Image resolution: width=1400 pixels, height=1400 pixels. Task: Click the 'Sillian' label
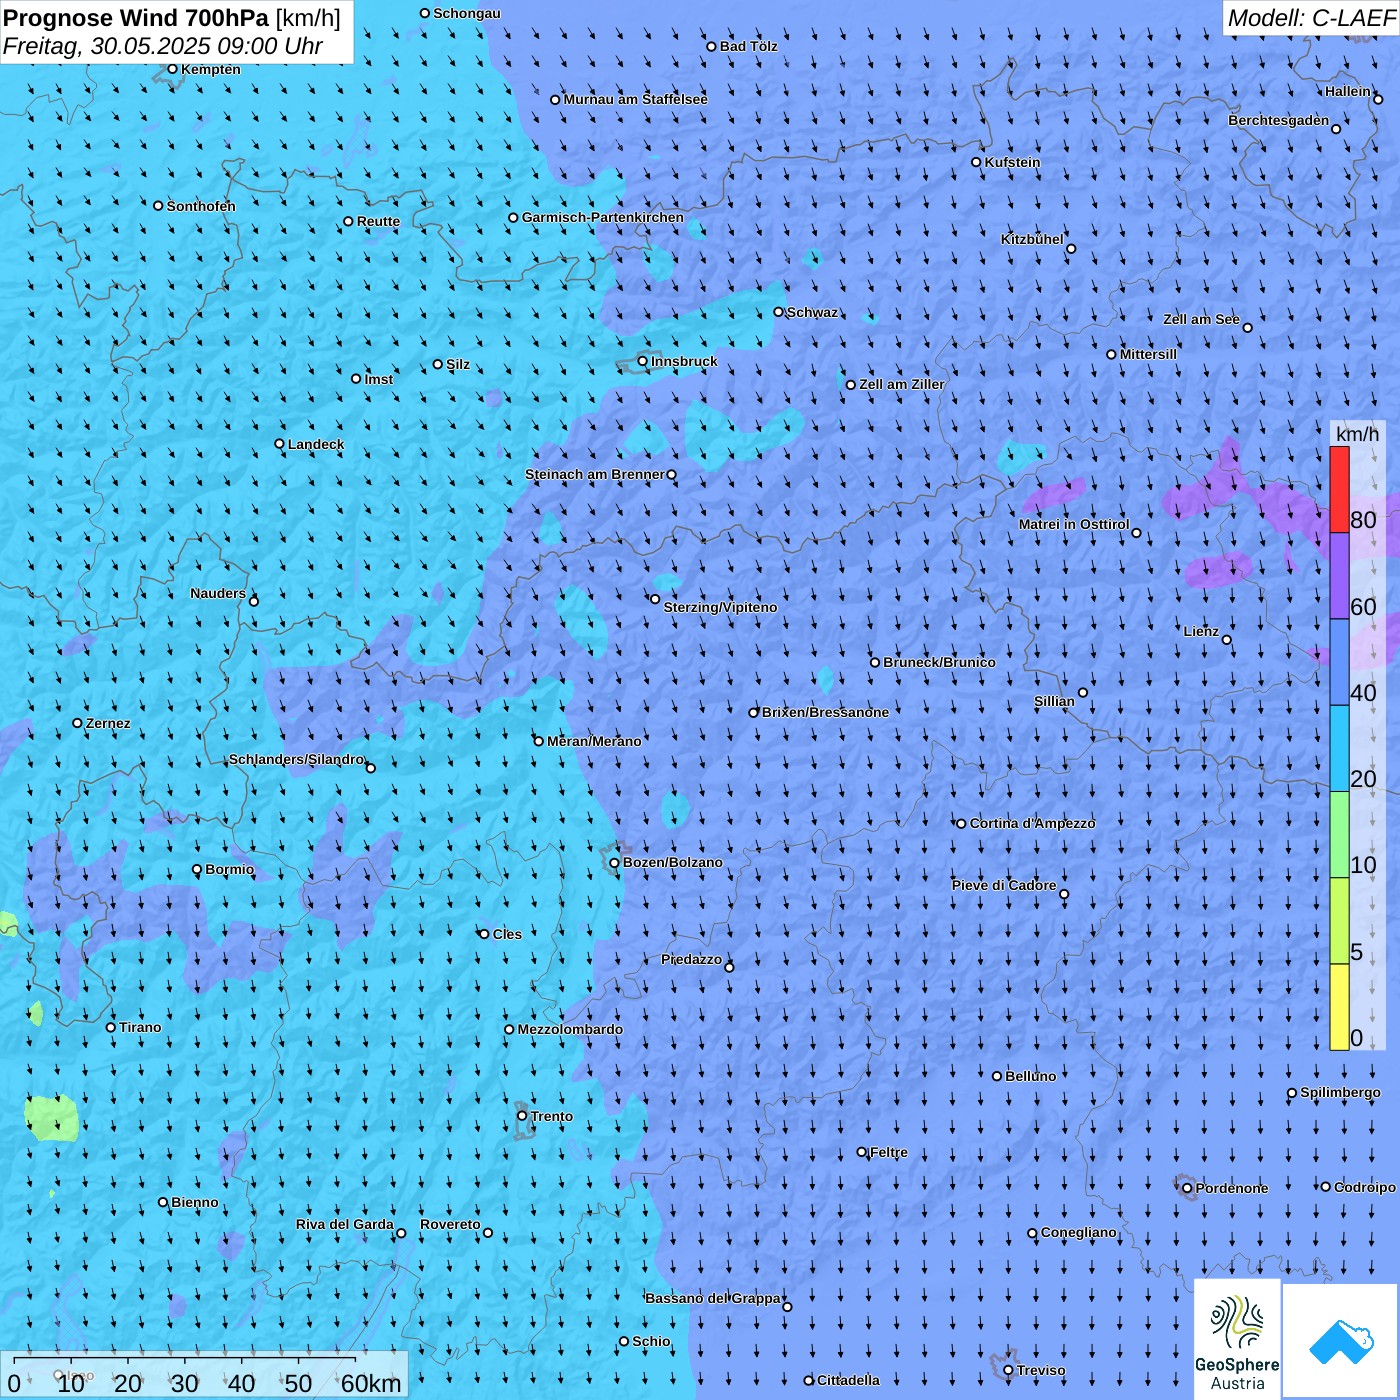[x=1054, y=701]
